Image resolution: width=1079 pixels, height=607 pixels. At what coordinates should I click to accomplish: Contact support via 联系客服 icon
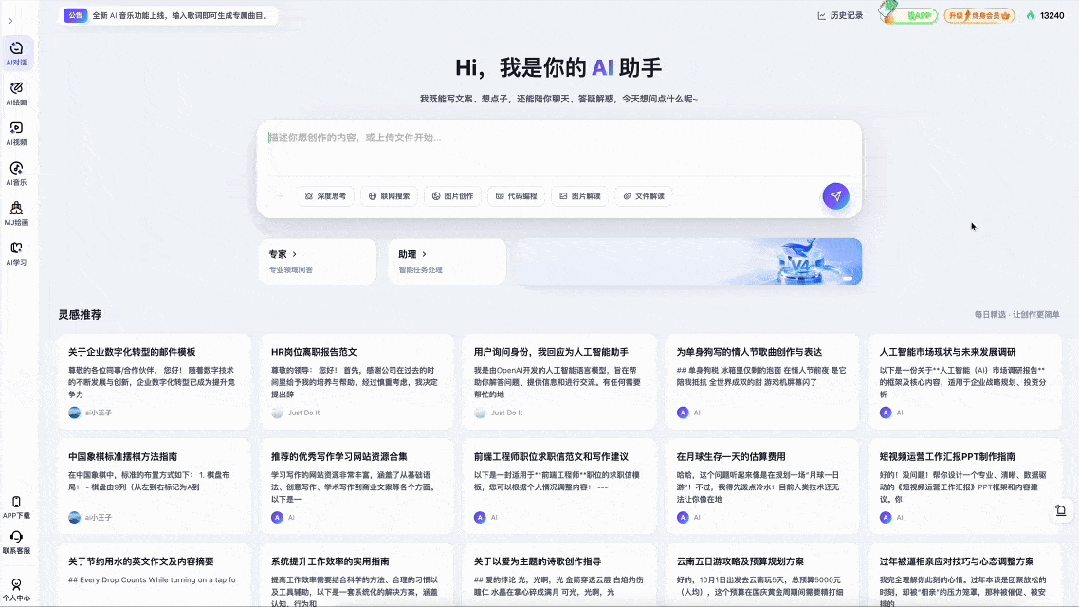tap(17, 542)
